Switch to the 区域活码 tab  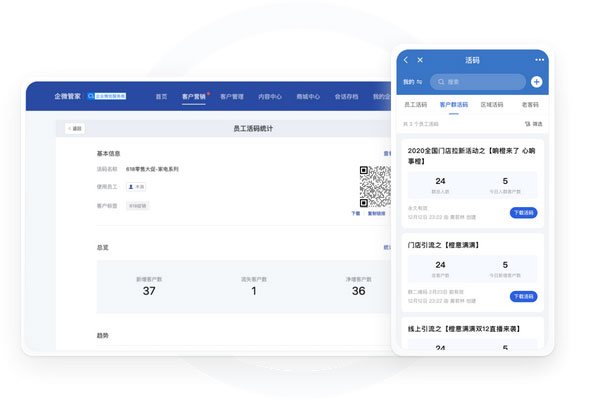tap(493, 104)
